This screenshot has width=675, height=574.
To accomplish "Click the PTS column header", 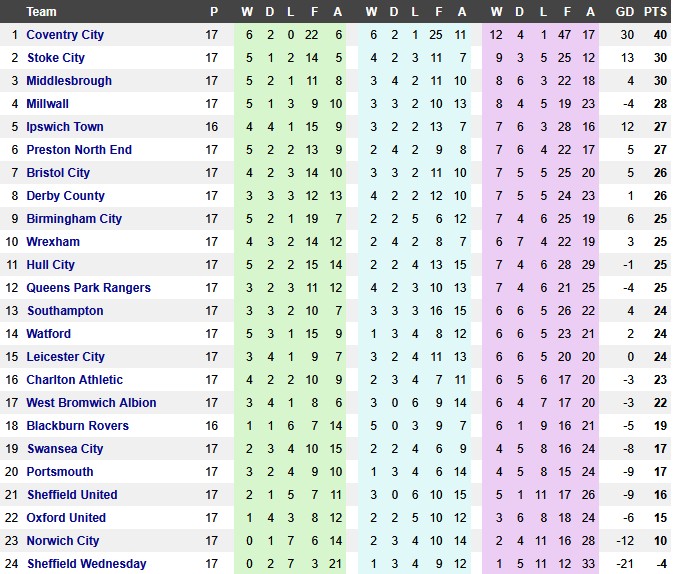I will pyautogui.click(x=655, y=12).
